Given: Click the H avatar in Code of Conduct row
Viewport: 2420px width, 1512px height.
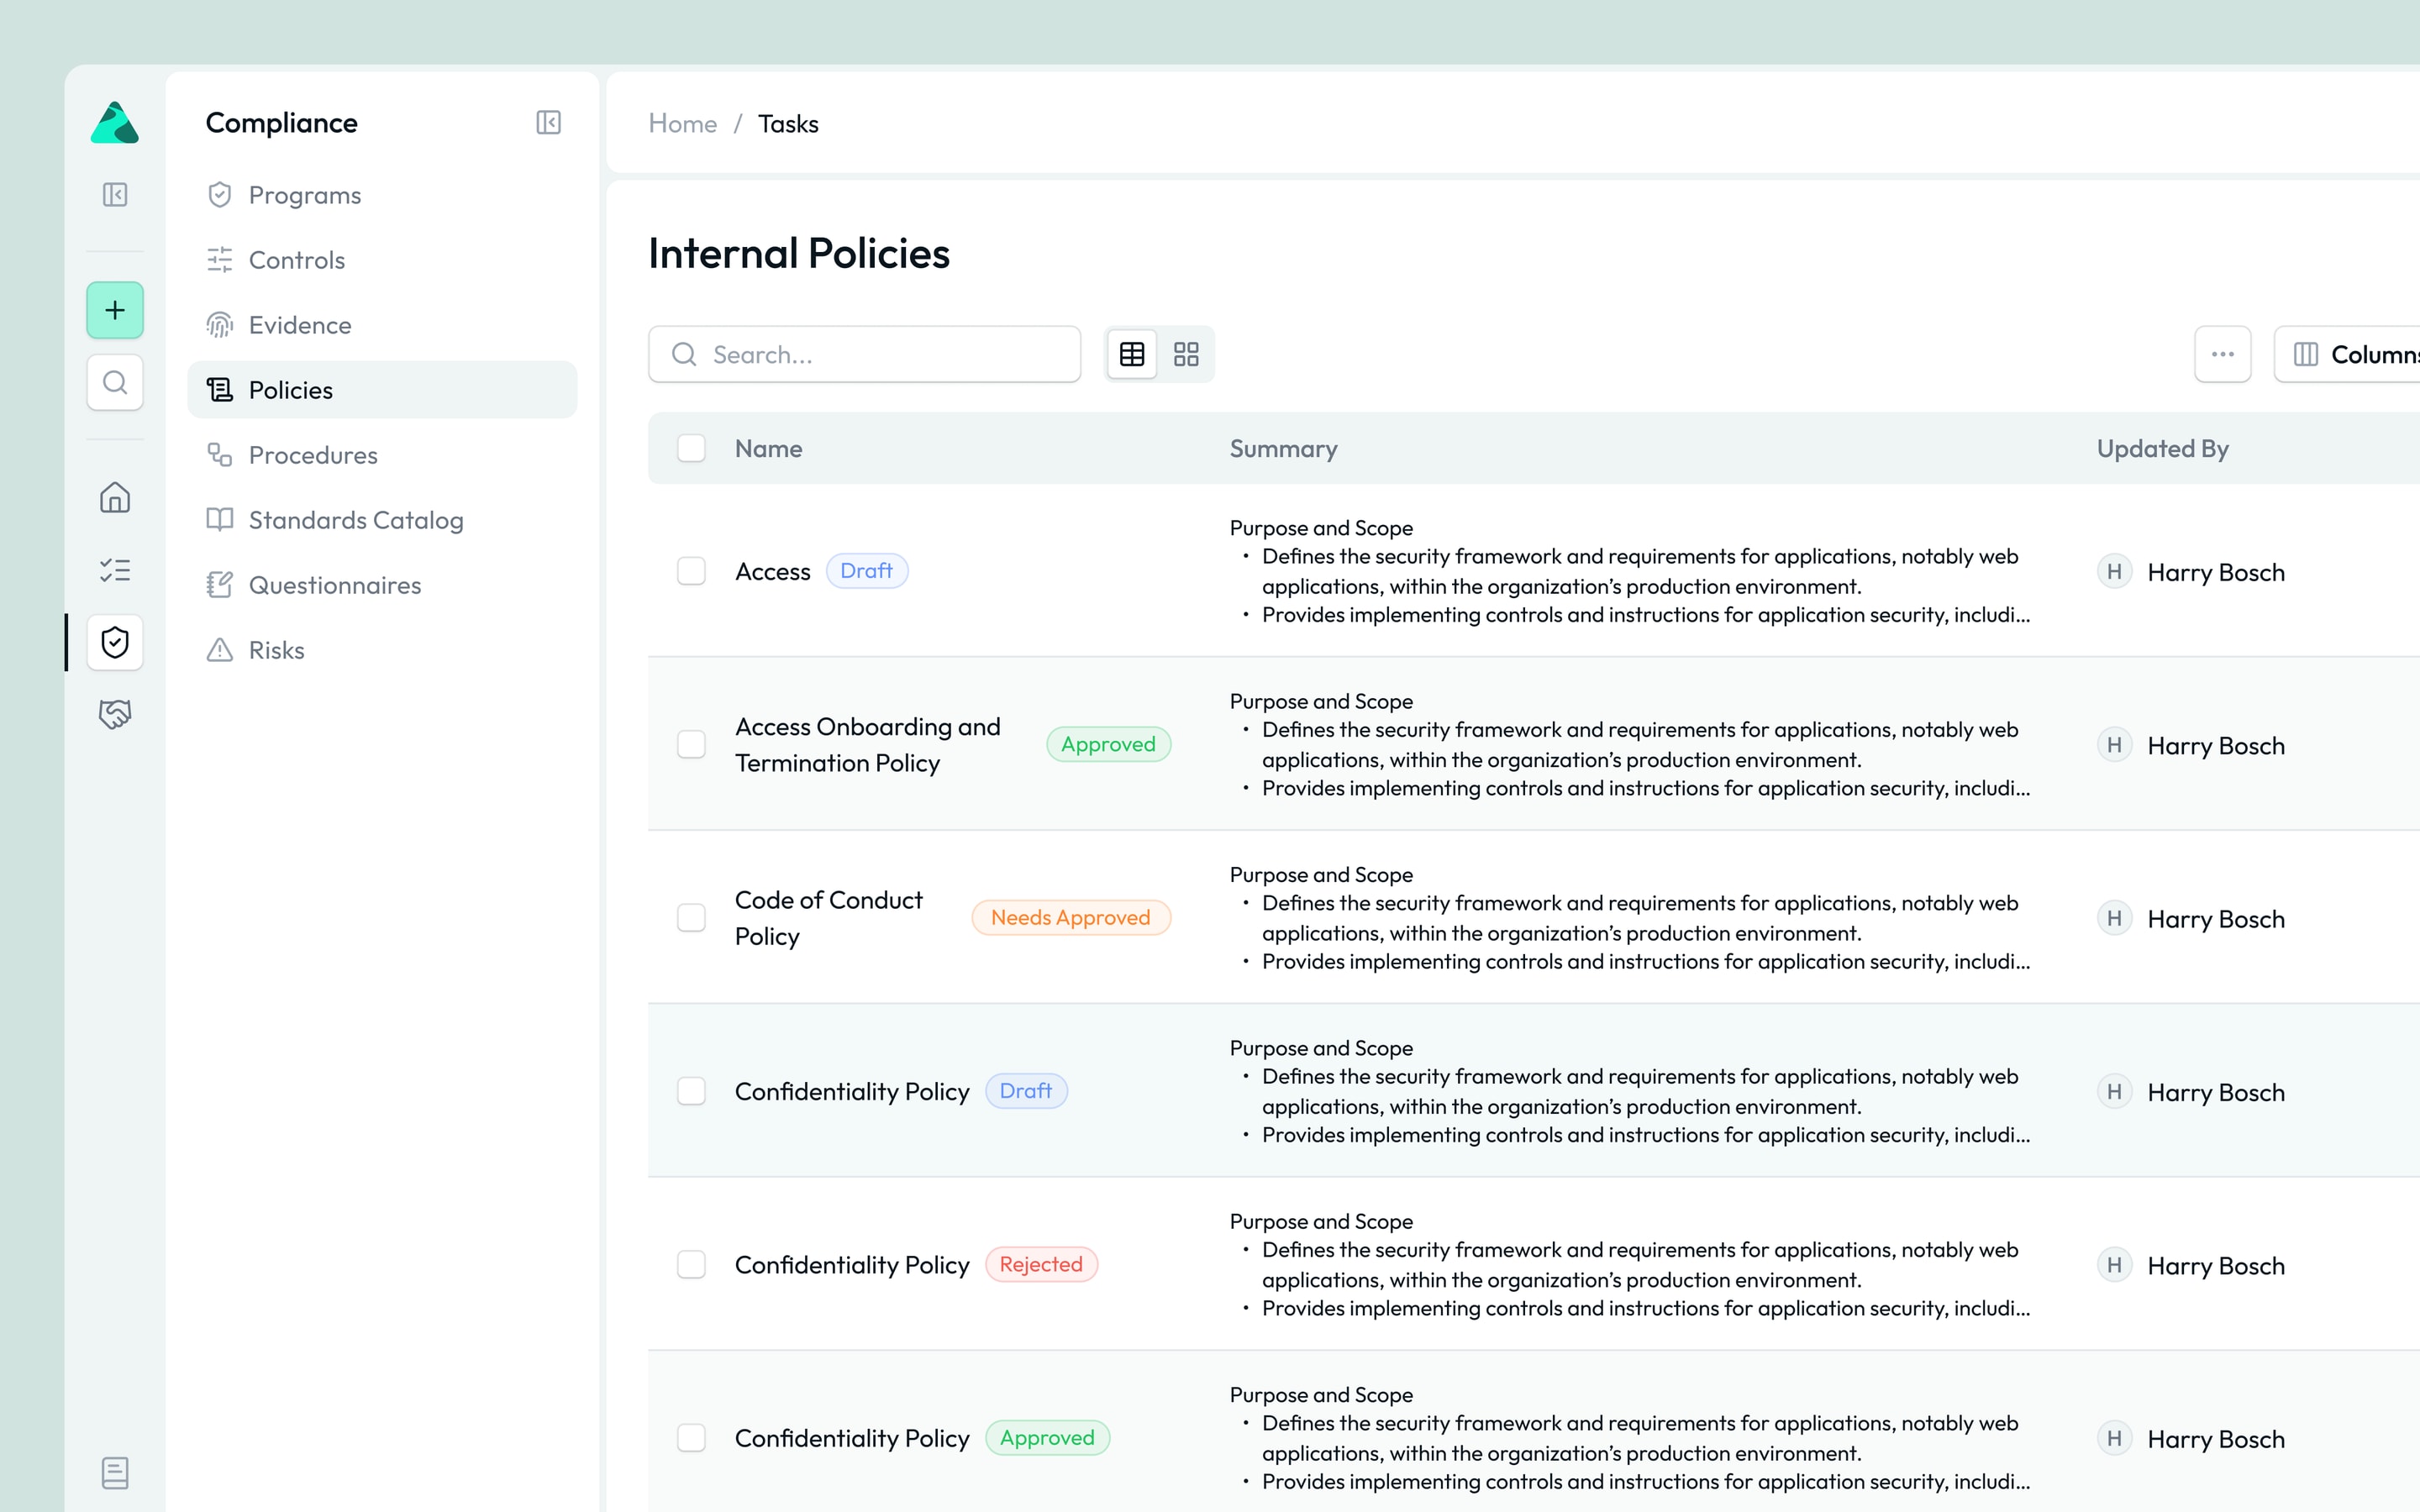Looking at the screenshot, I should pyautogui.click(x=2114, y=918).
